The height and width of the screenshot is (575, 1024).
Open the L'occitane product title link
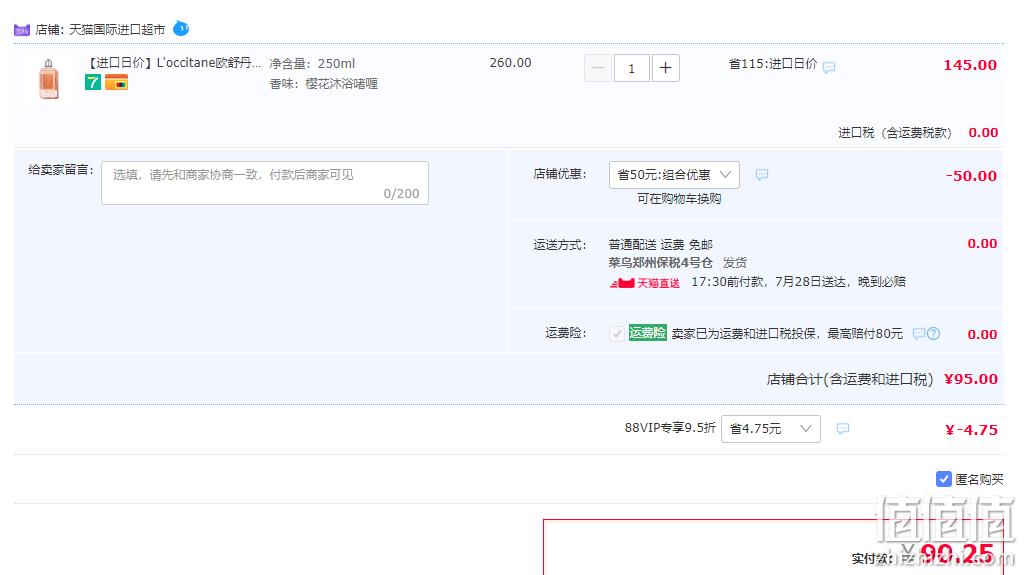(174, 63)
